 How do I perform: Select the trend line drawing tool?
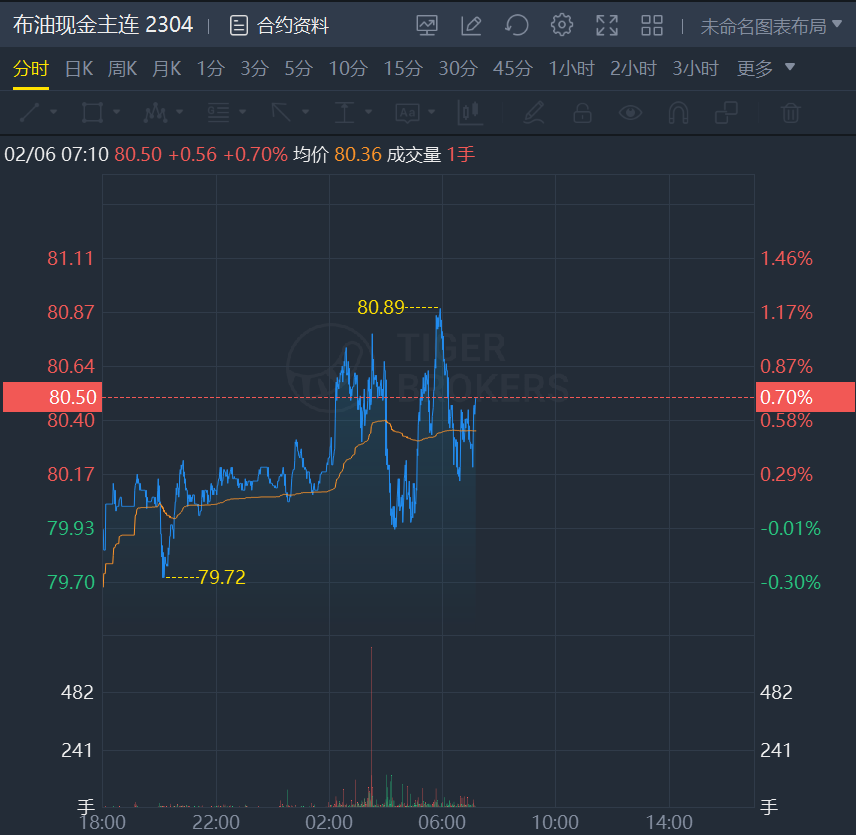(x=30, y=113)
